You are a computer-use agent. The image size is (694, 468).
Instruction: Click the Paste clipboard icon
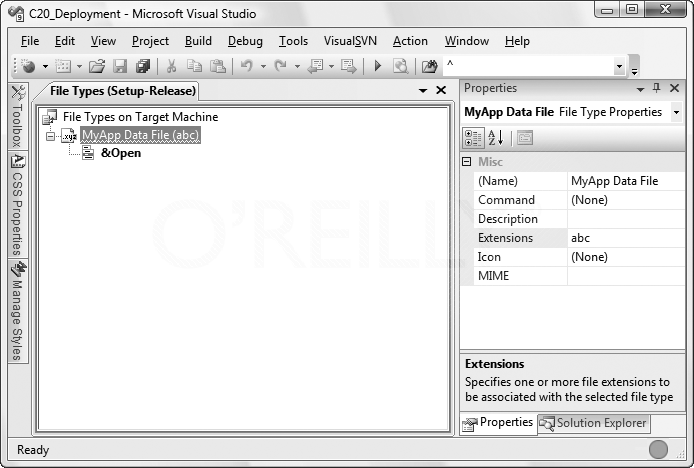coord(217,66)
